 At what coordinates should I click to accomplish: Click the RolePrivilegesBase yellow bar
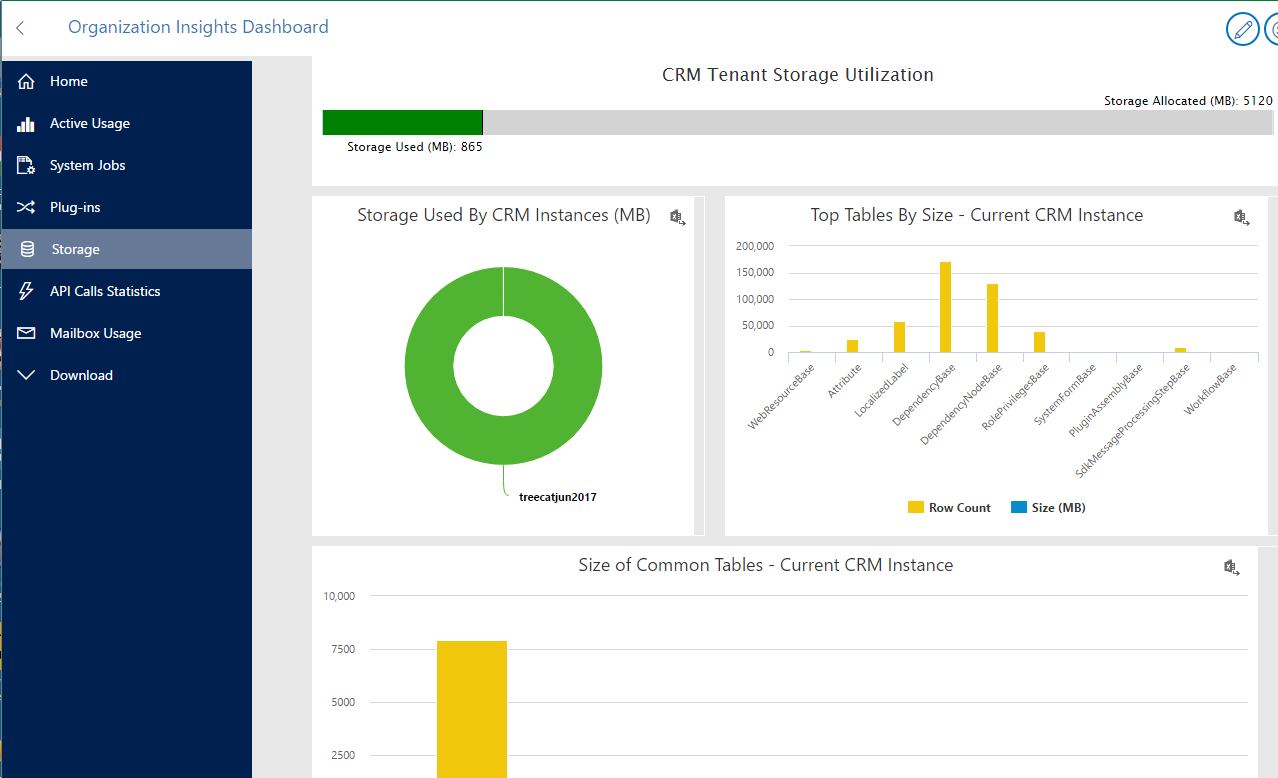[1039, 342]
